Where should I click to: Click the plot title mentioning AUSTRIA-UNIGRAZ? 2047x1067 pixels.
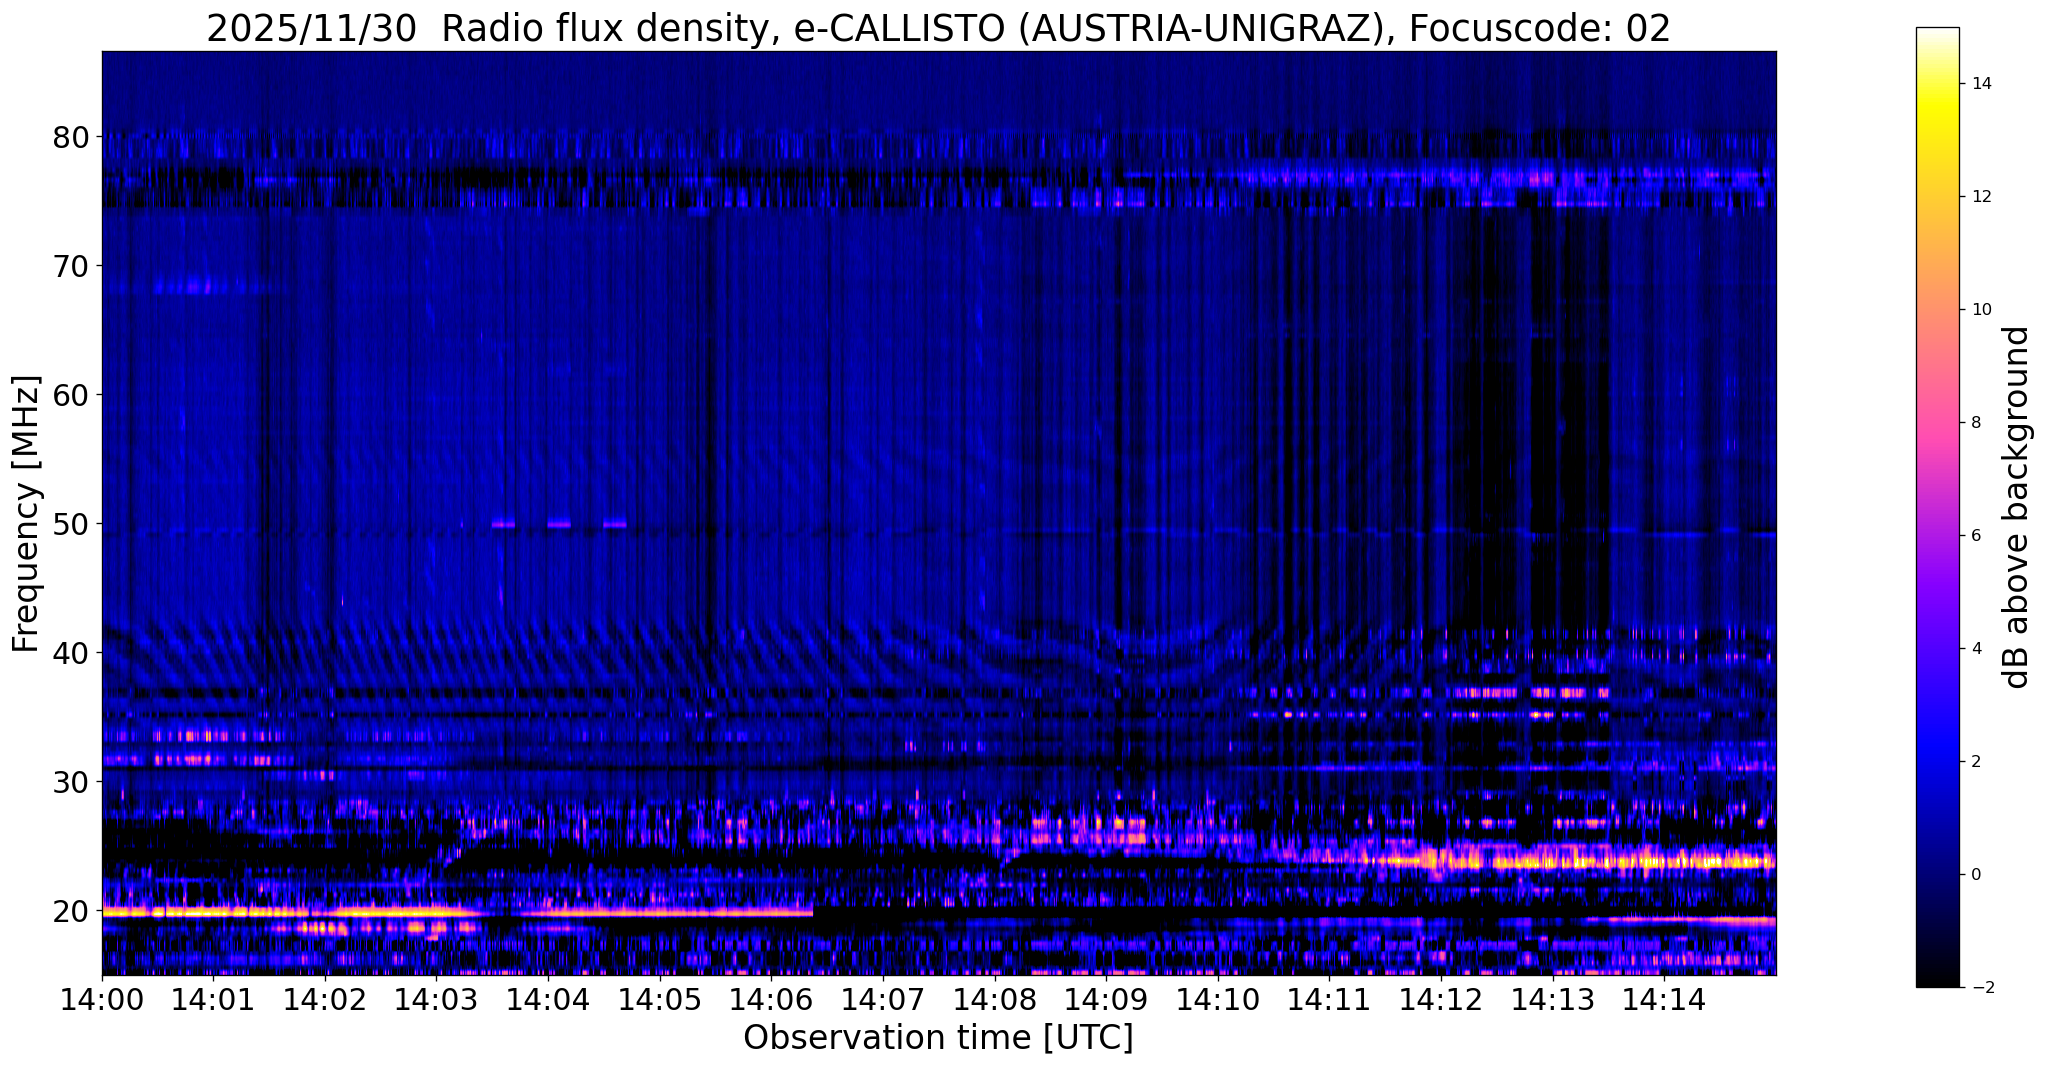click(938, 28)
